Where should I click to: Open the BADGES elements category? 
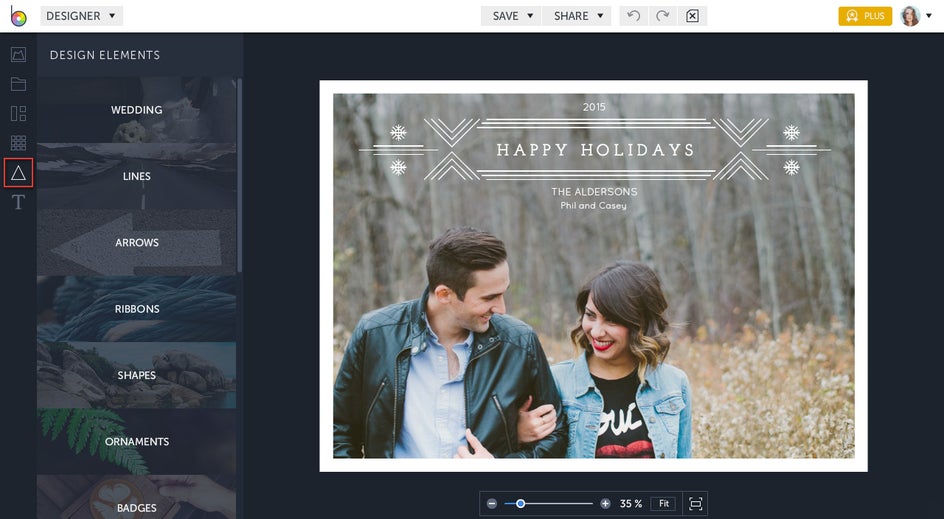pos(137,497)
